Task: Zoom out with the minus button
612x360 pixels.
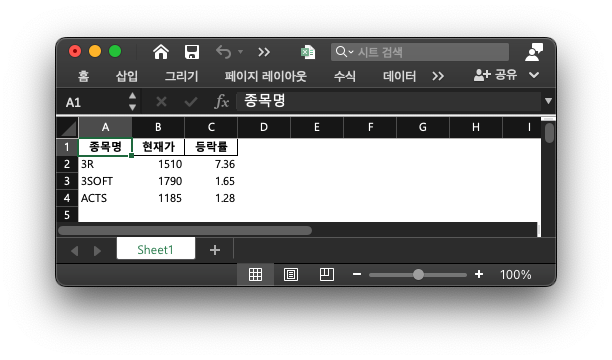Action: click(x=357, y=274)
